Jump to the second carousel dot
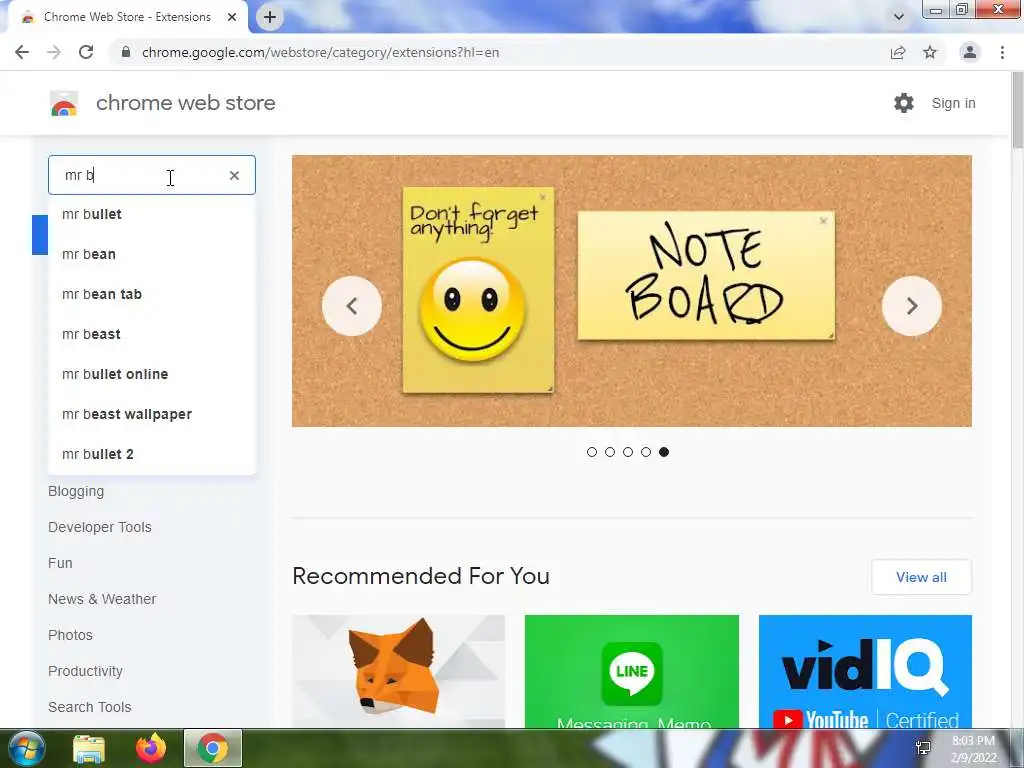The height and width of the screenshot is (768, 1024). pos(610,452)
